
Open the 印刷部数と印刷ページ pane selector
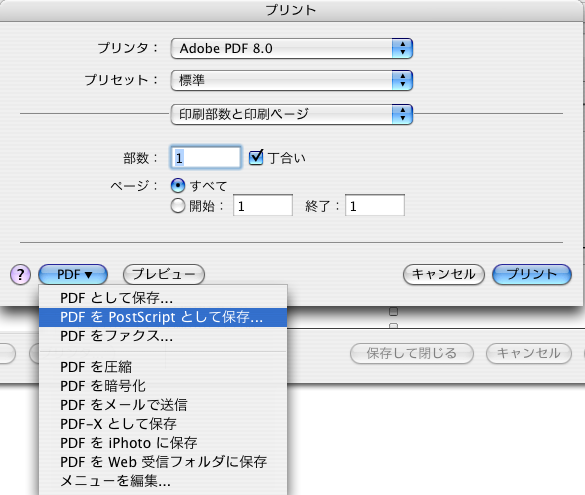coord(291,114)
